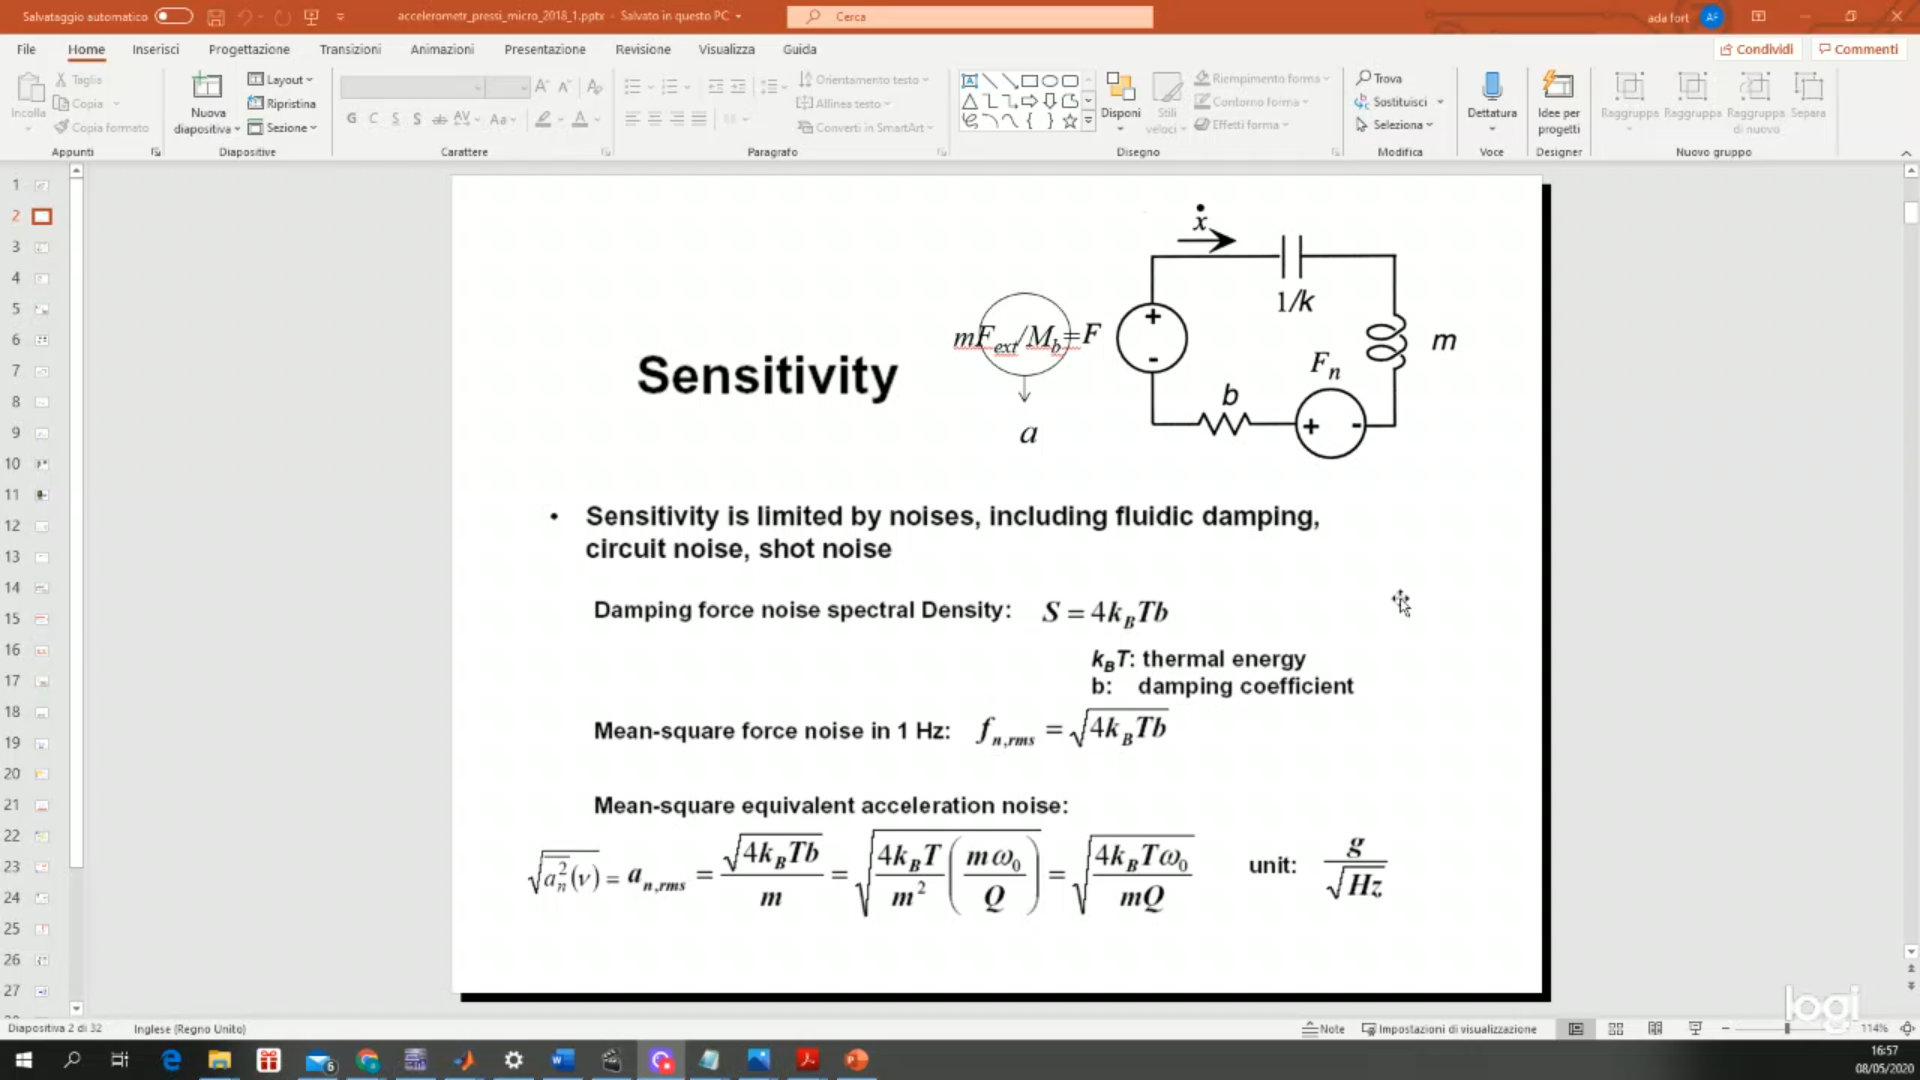Switch to reading view icon
The image size is (1920, 1080).
1655,1028
